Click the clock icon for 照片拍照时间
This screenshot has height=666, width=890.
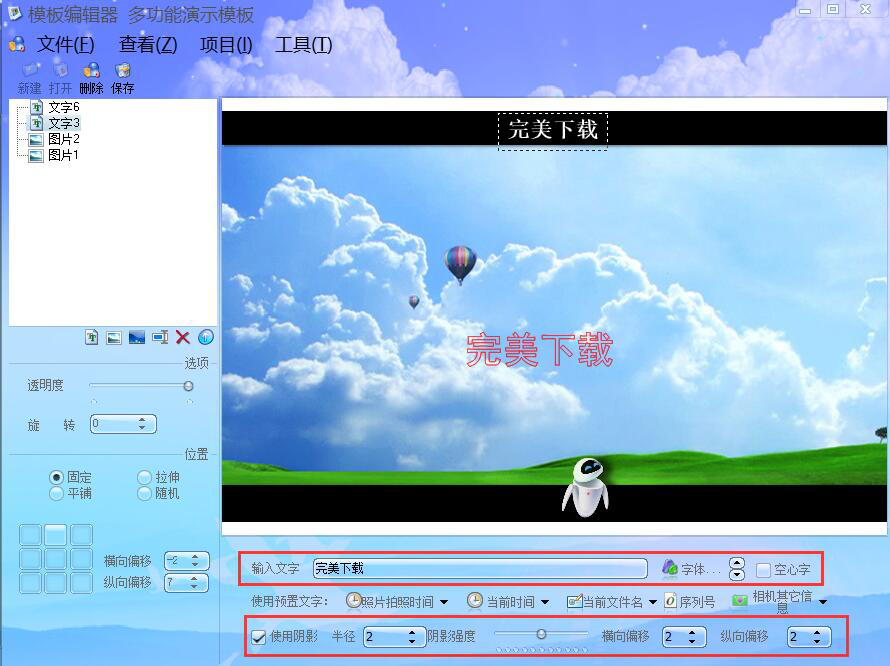point(354,601)
